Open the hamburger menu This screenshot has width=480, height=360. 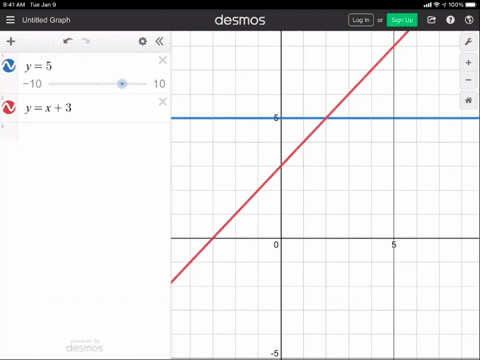[x=10, y=20]
